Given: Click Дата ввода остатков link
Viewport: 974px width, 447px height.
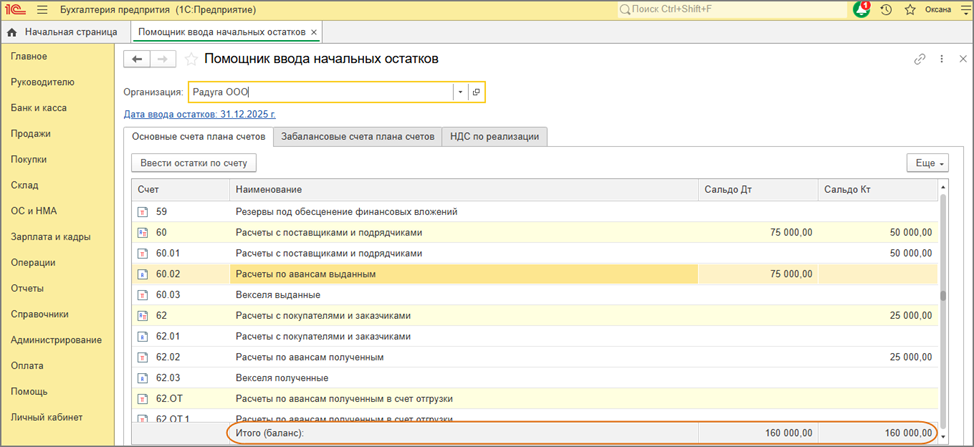Looking at the screenshot, I should point(186,115).
